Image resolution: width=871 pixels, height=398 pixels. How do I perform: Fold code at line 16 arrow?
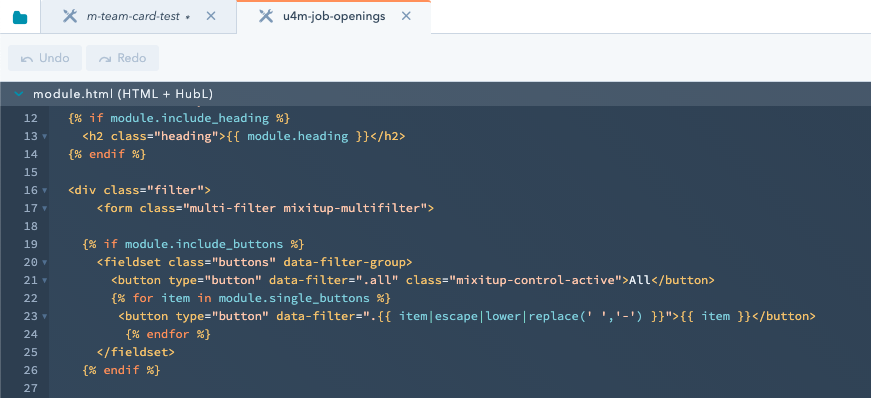pos(44,191)
